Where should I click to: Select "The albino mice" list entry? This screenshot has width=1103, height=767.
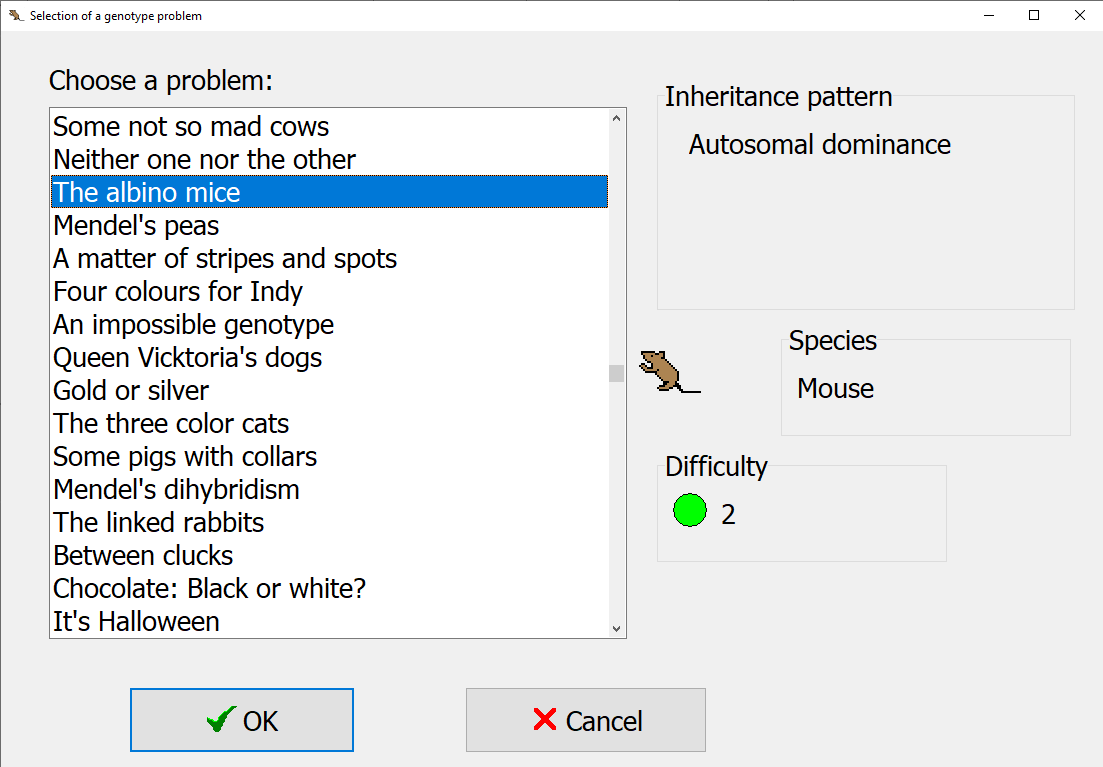pyautogui.click(x=147, y=192)
